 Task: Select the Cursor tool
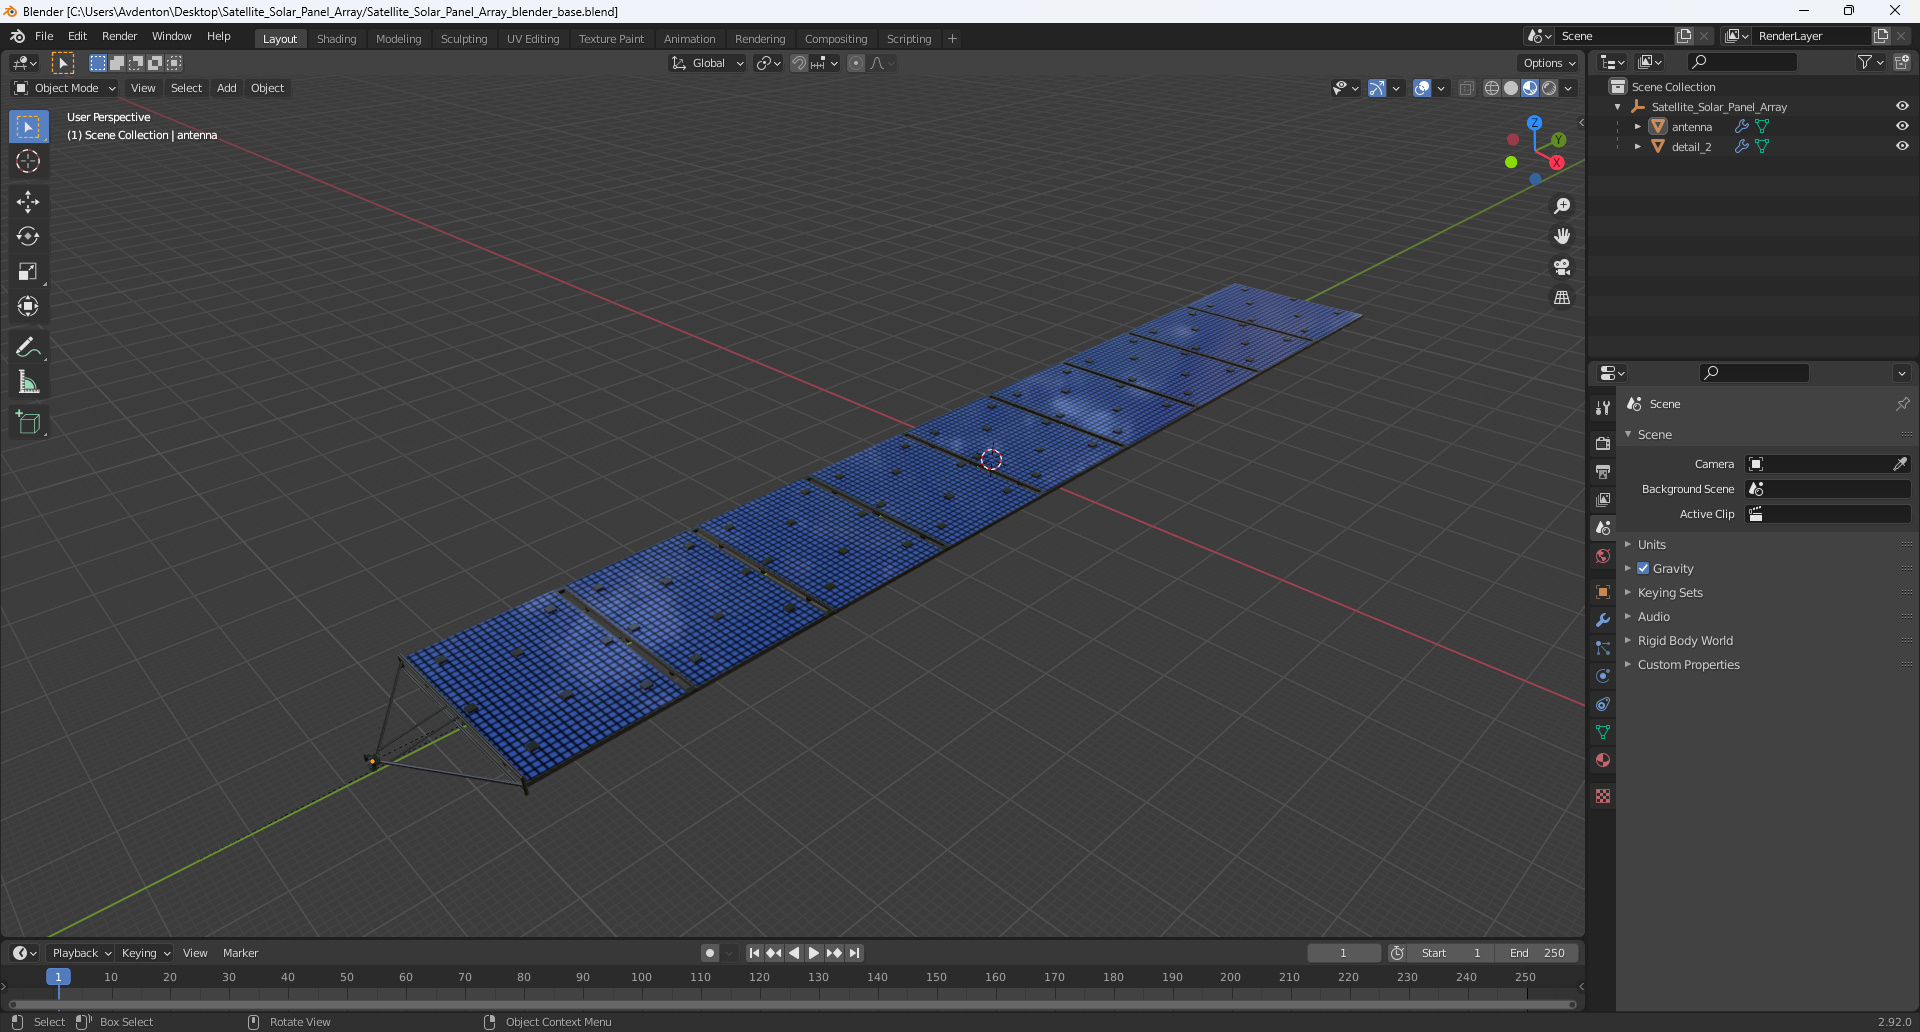point(28,161)
